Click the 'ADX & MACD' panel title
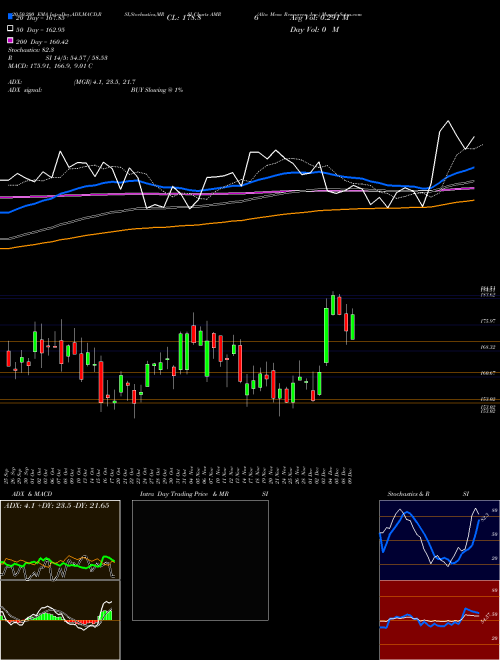Screen dimensions: 500x660 click(x=32, y=494)
